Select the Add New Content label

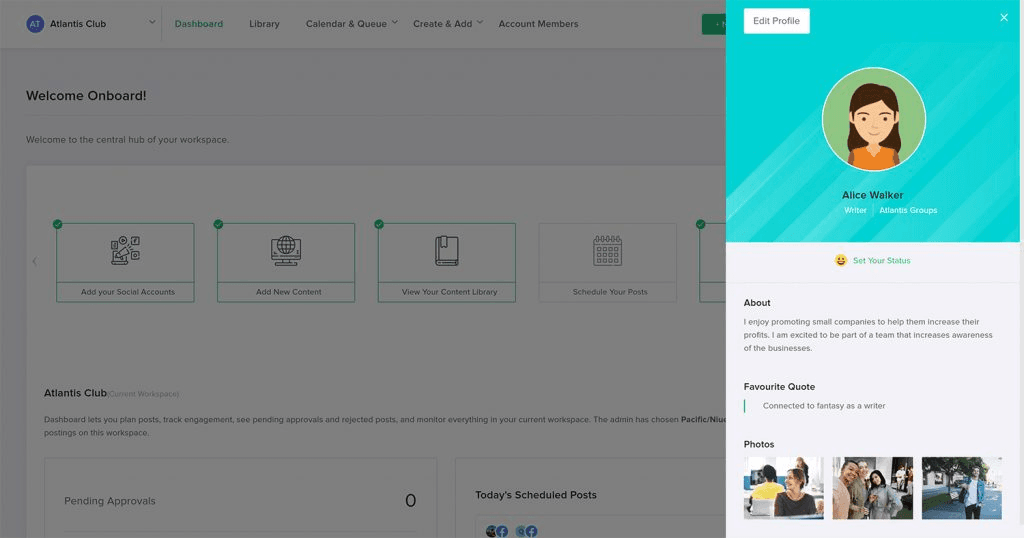(289, 292)
